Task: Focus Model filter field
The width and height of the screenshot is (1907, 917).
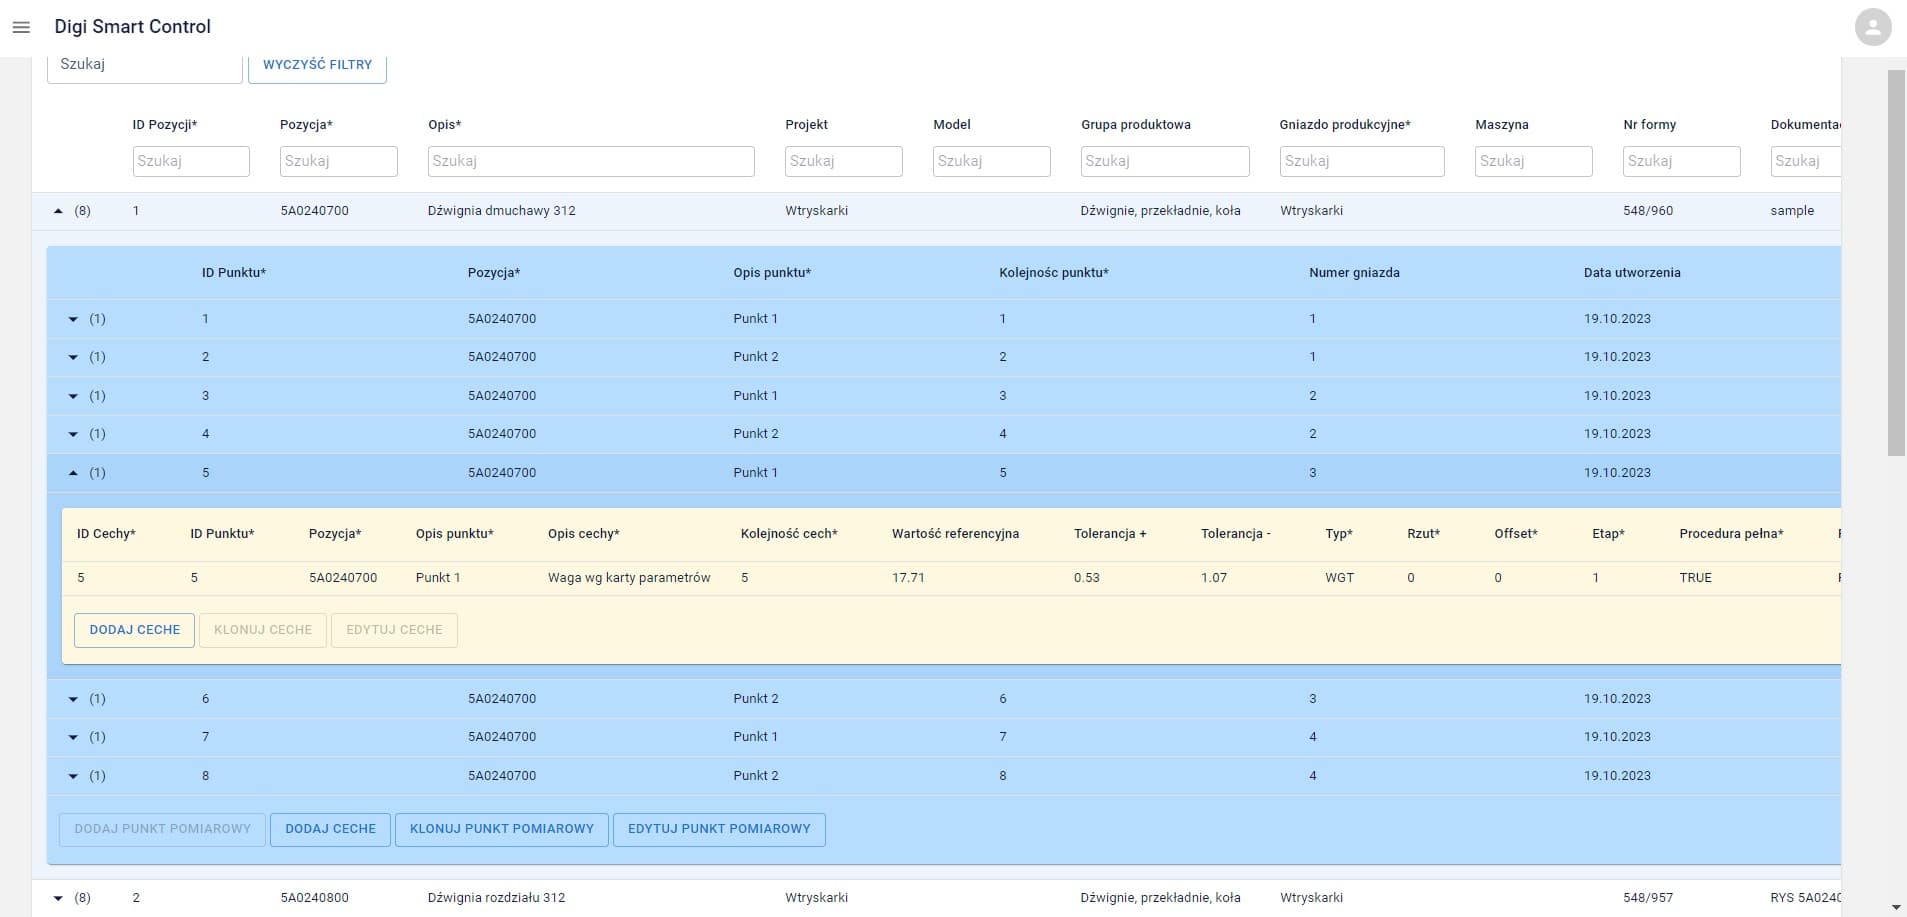Action: [992, 161]
